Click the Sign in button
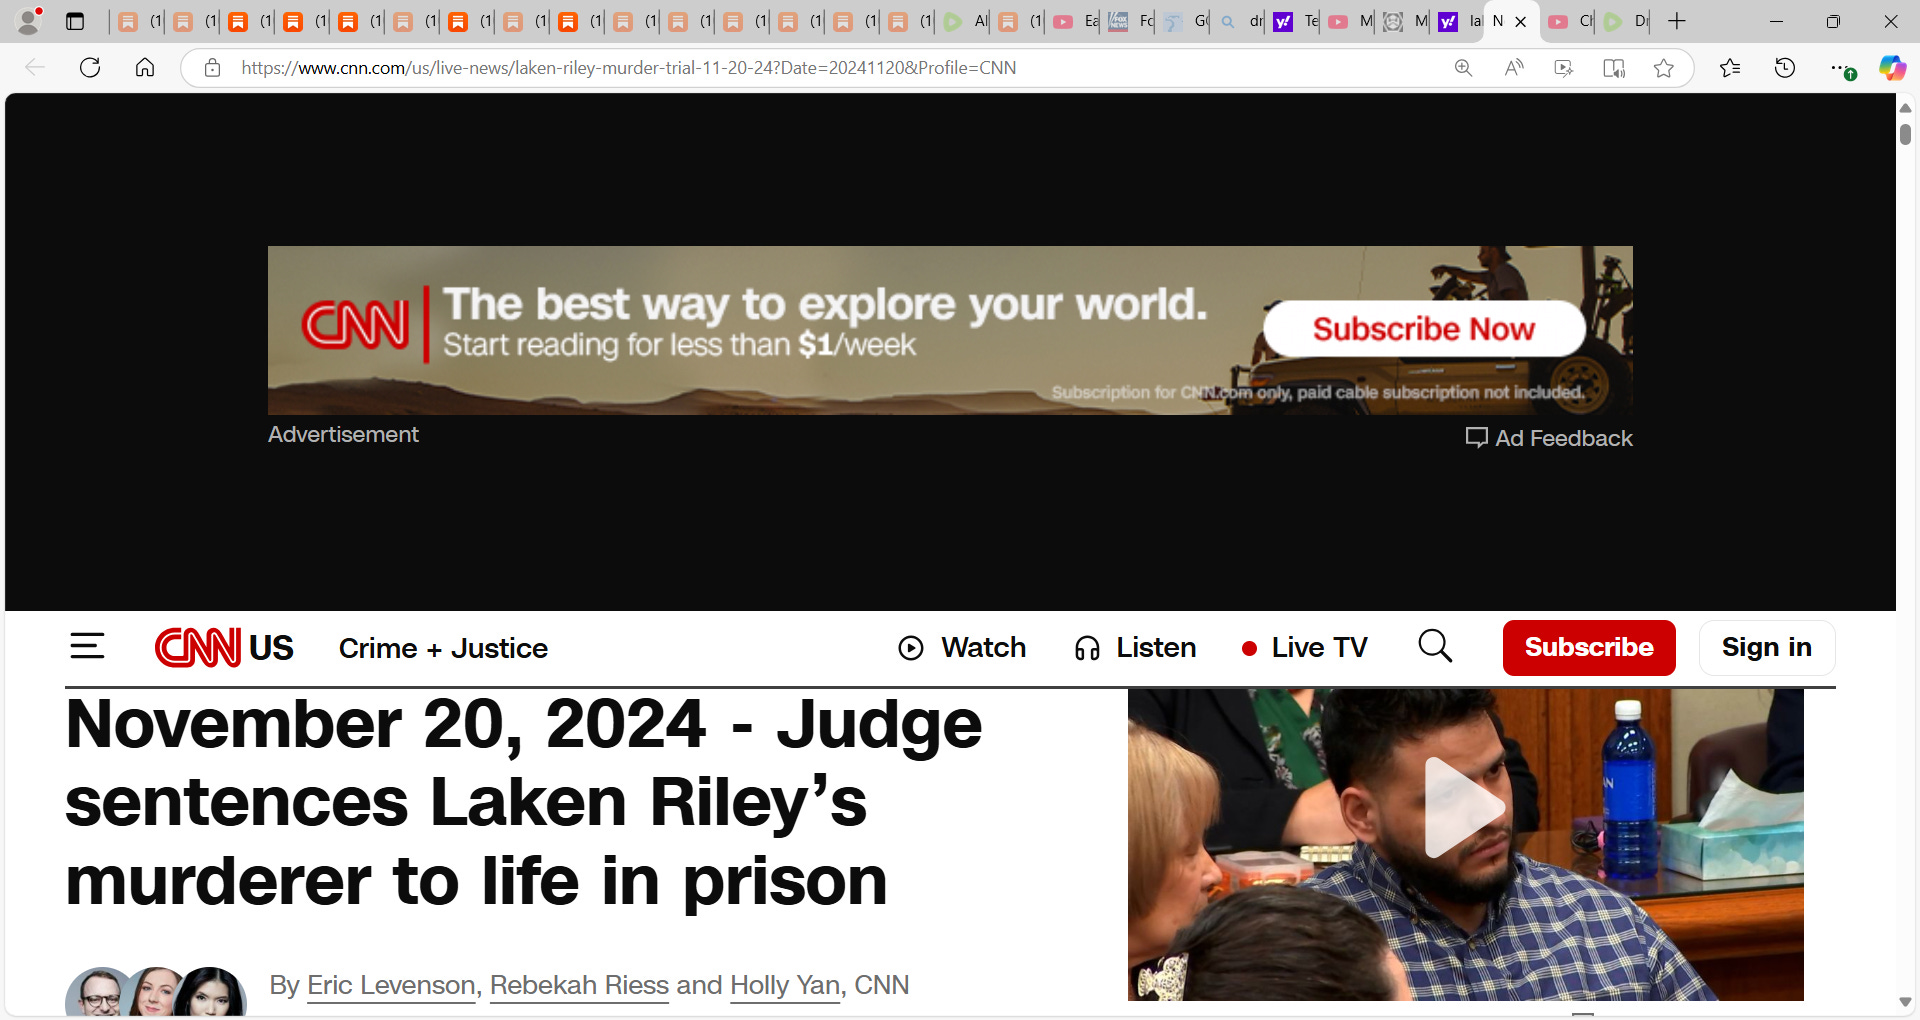 tap(1767, 648)
